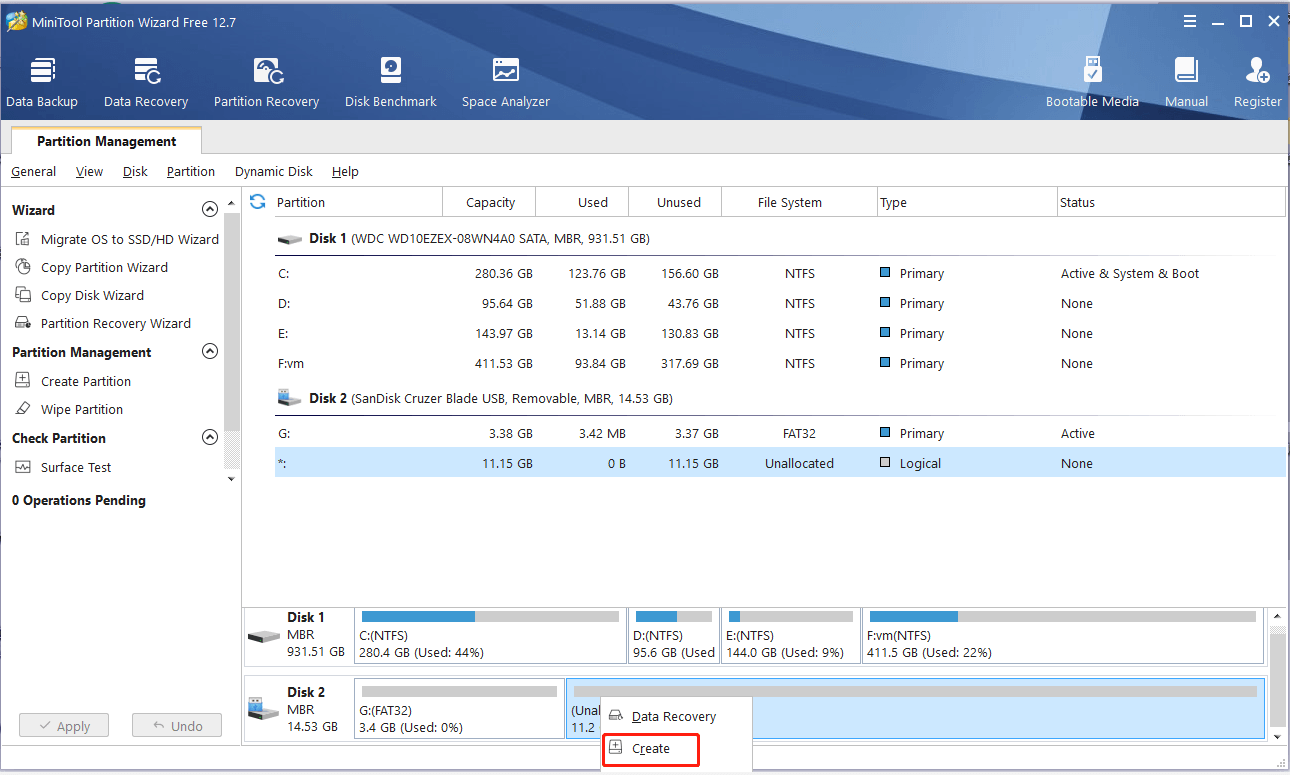Select the D: partition row

[780, 303]
